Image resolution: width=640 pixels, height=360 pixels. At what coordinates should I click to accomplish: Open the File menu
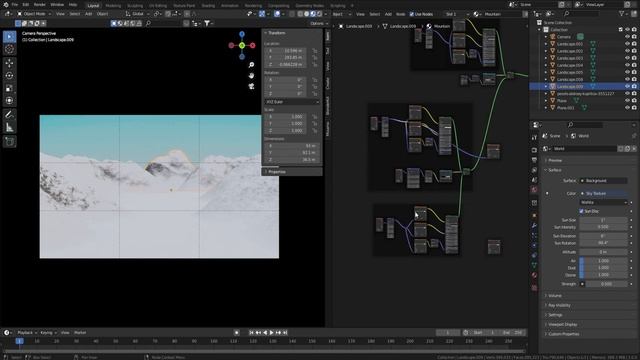pyautogui.click(x=15, y=4)
